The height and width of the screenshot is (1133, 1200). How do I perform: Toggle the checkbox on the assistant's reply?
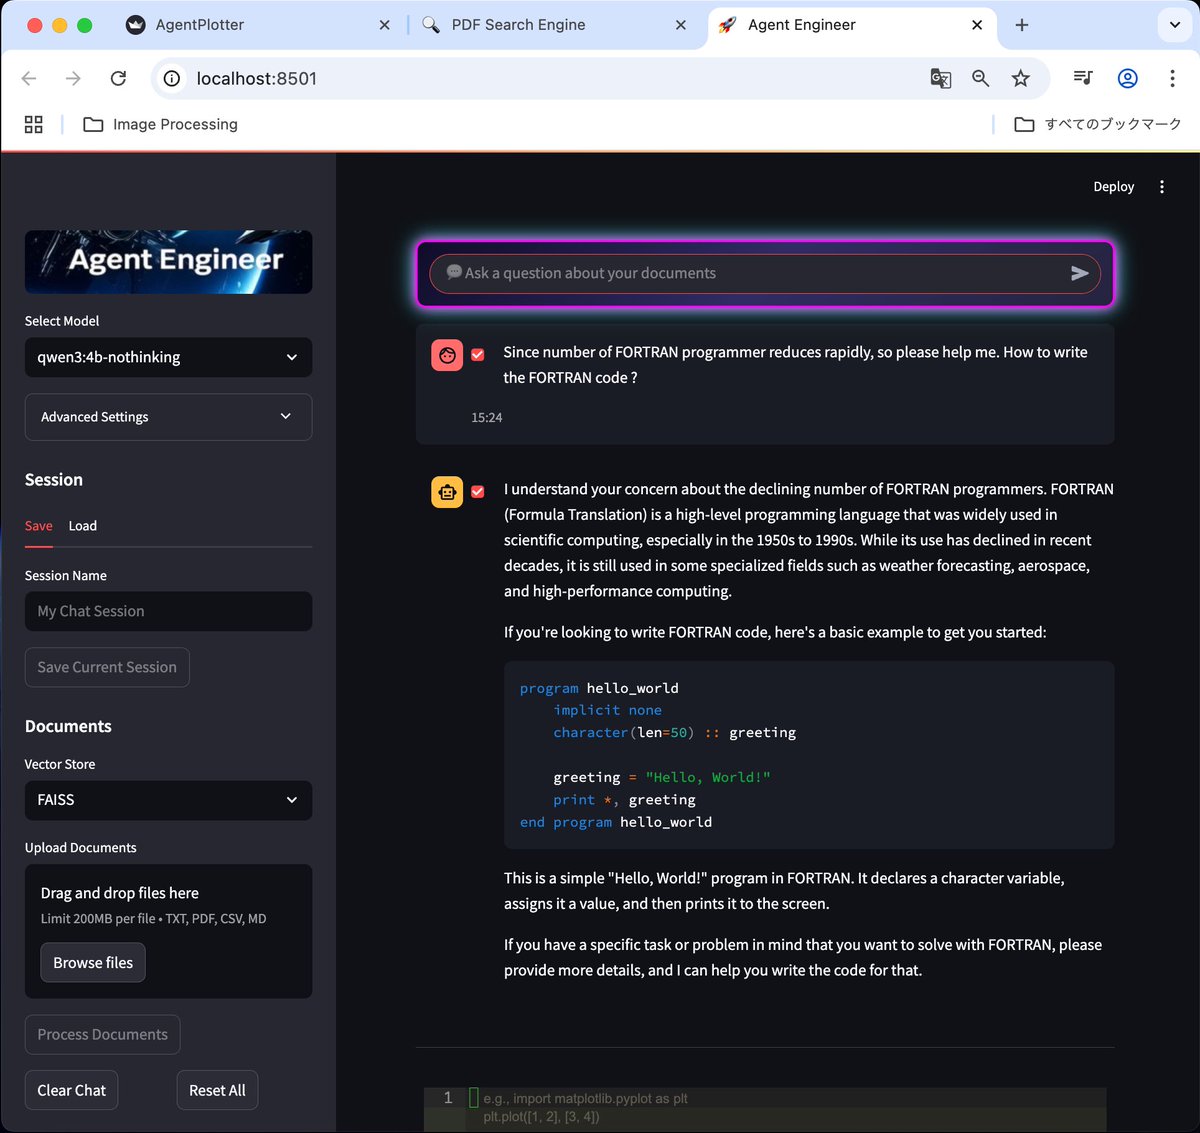point(478,492)
